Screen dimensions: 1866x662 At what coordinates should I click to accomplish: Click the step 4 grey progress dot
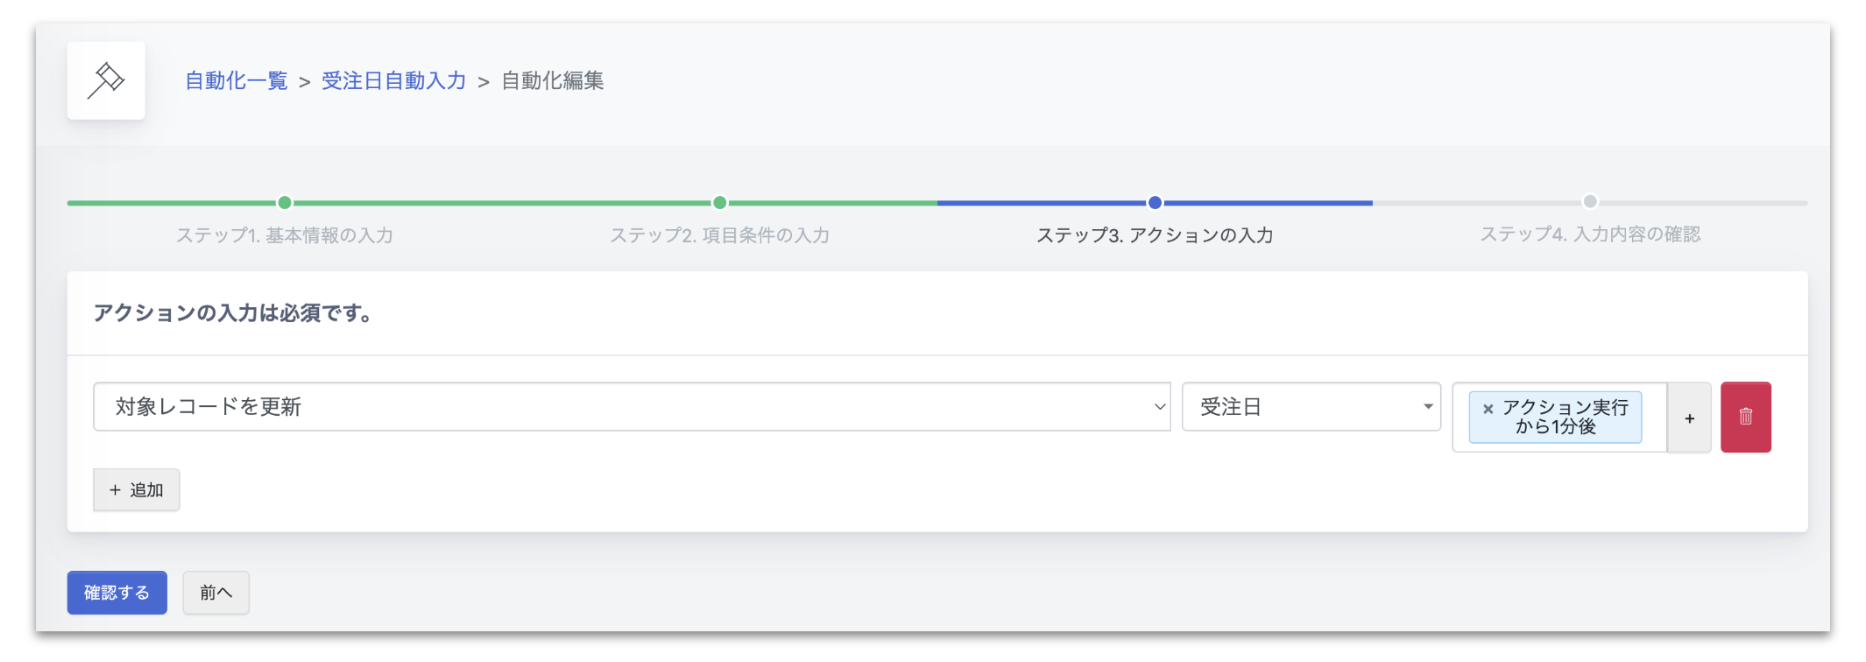click(x=1590, y=202)
